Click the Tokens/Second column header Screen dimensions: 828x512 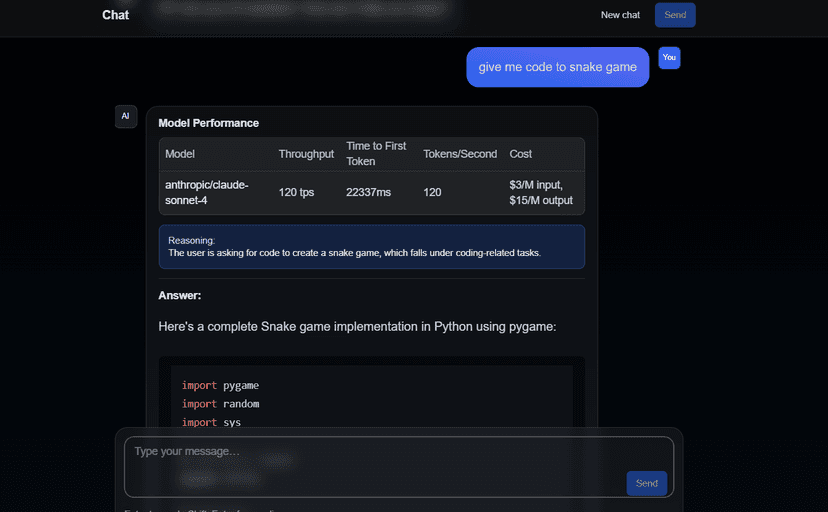459,154
